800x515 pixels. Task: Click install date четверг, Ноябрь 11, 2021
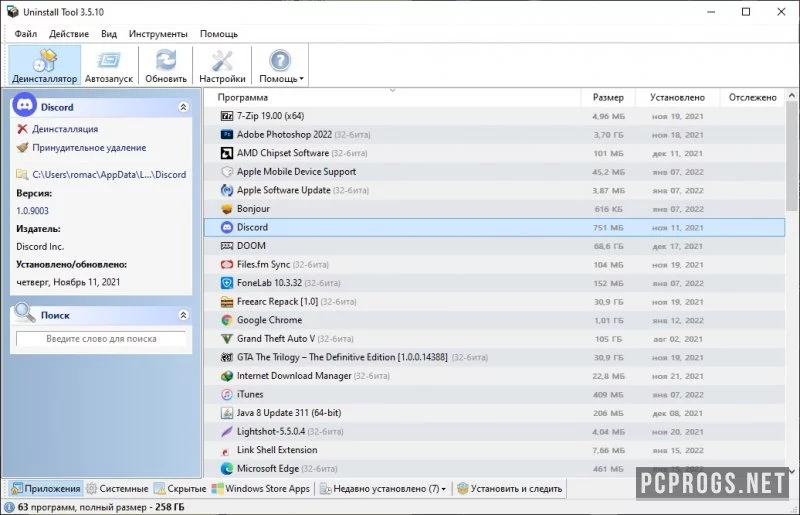[68, 282]
